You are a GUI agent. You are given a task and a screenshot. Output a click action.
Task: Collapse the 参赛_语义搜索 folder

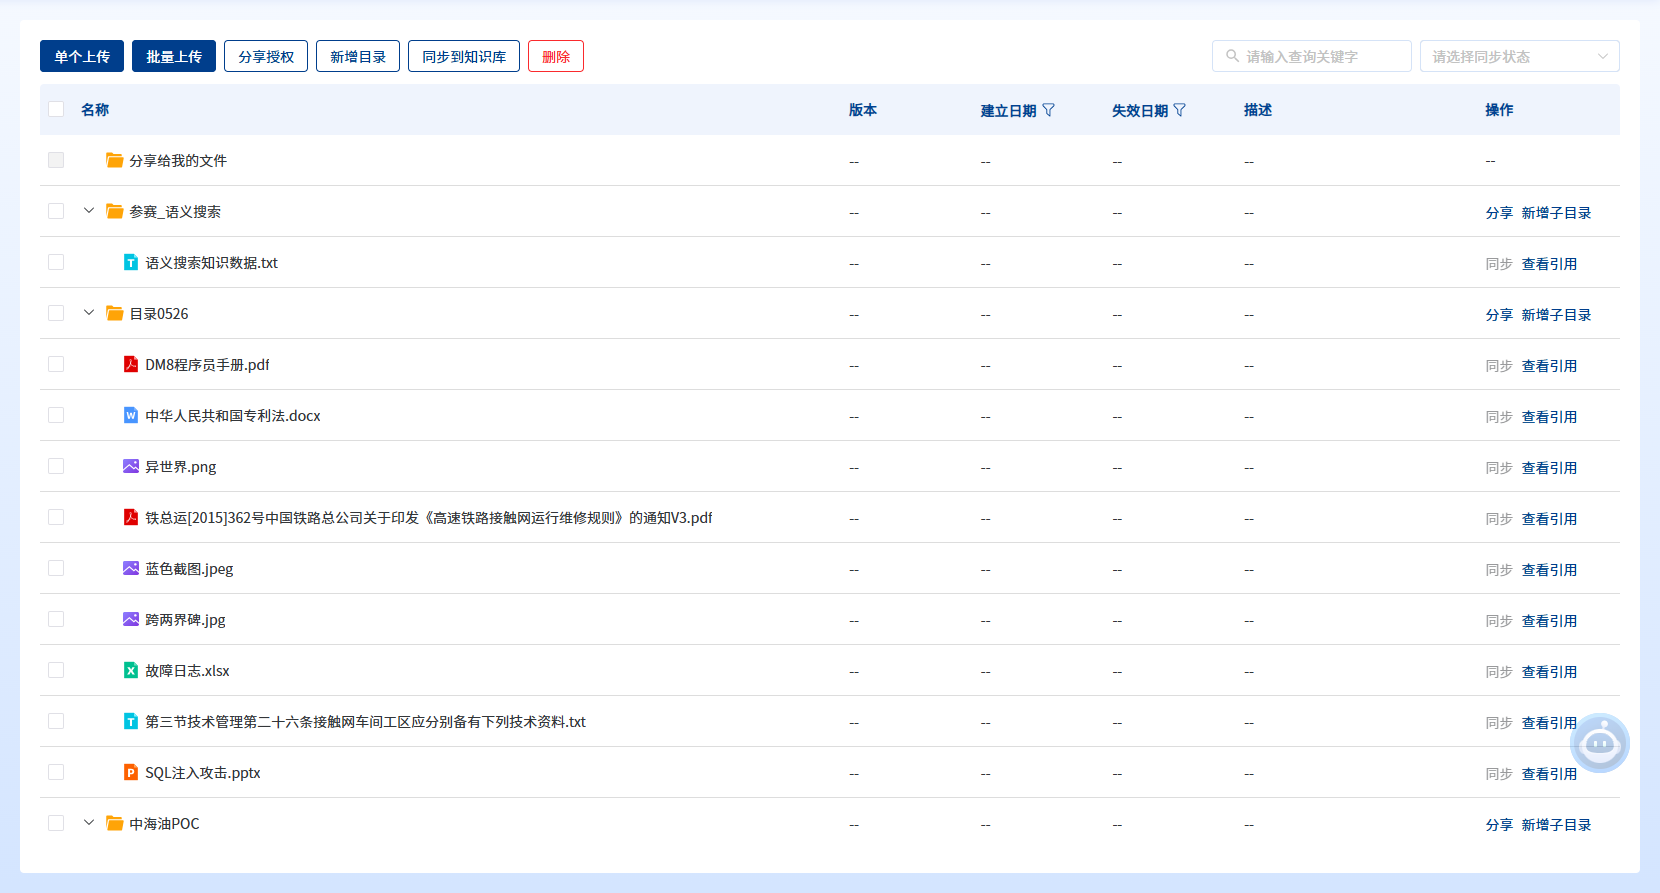[89, 211]
